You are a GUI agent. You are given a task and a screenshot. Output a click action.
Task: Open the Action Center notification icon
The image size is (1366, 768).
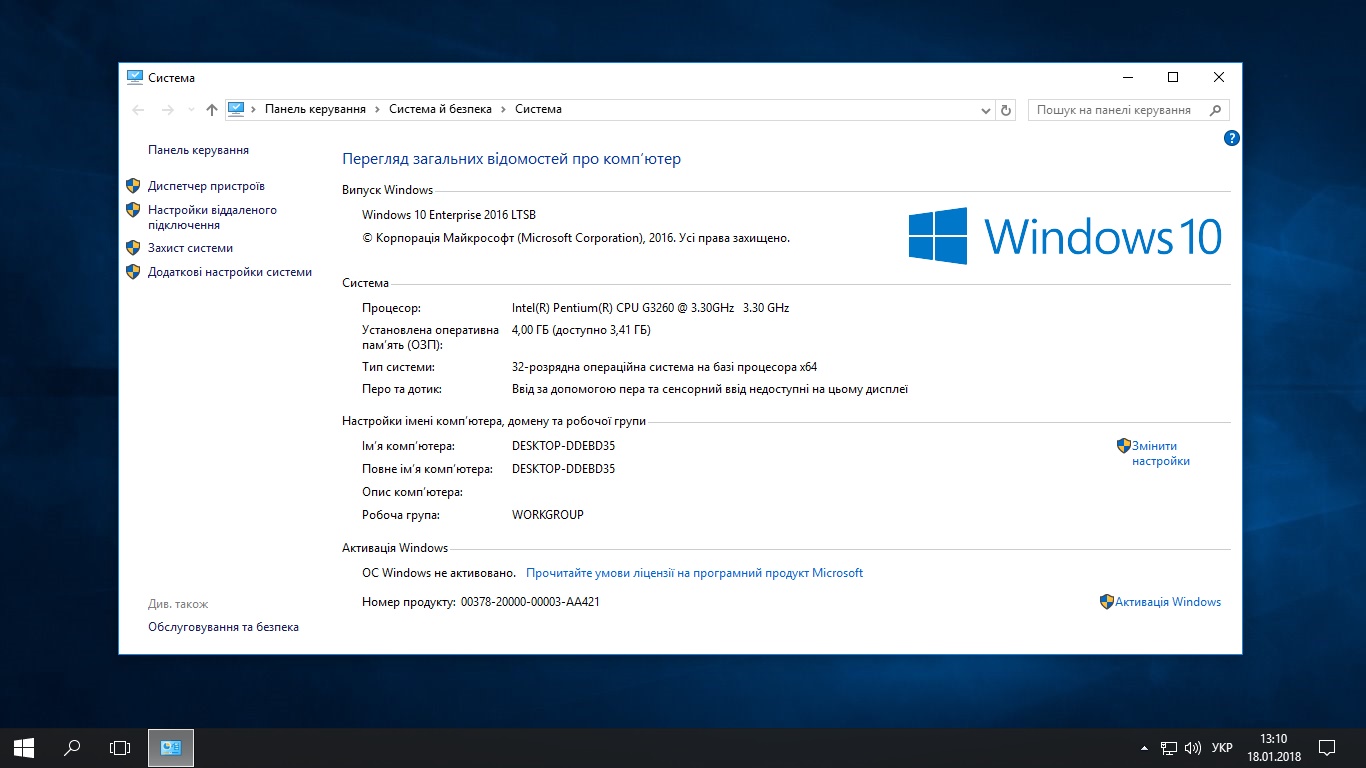click(1327, 747)
